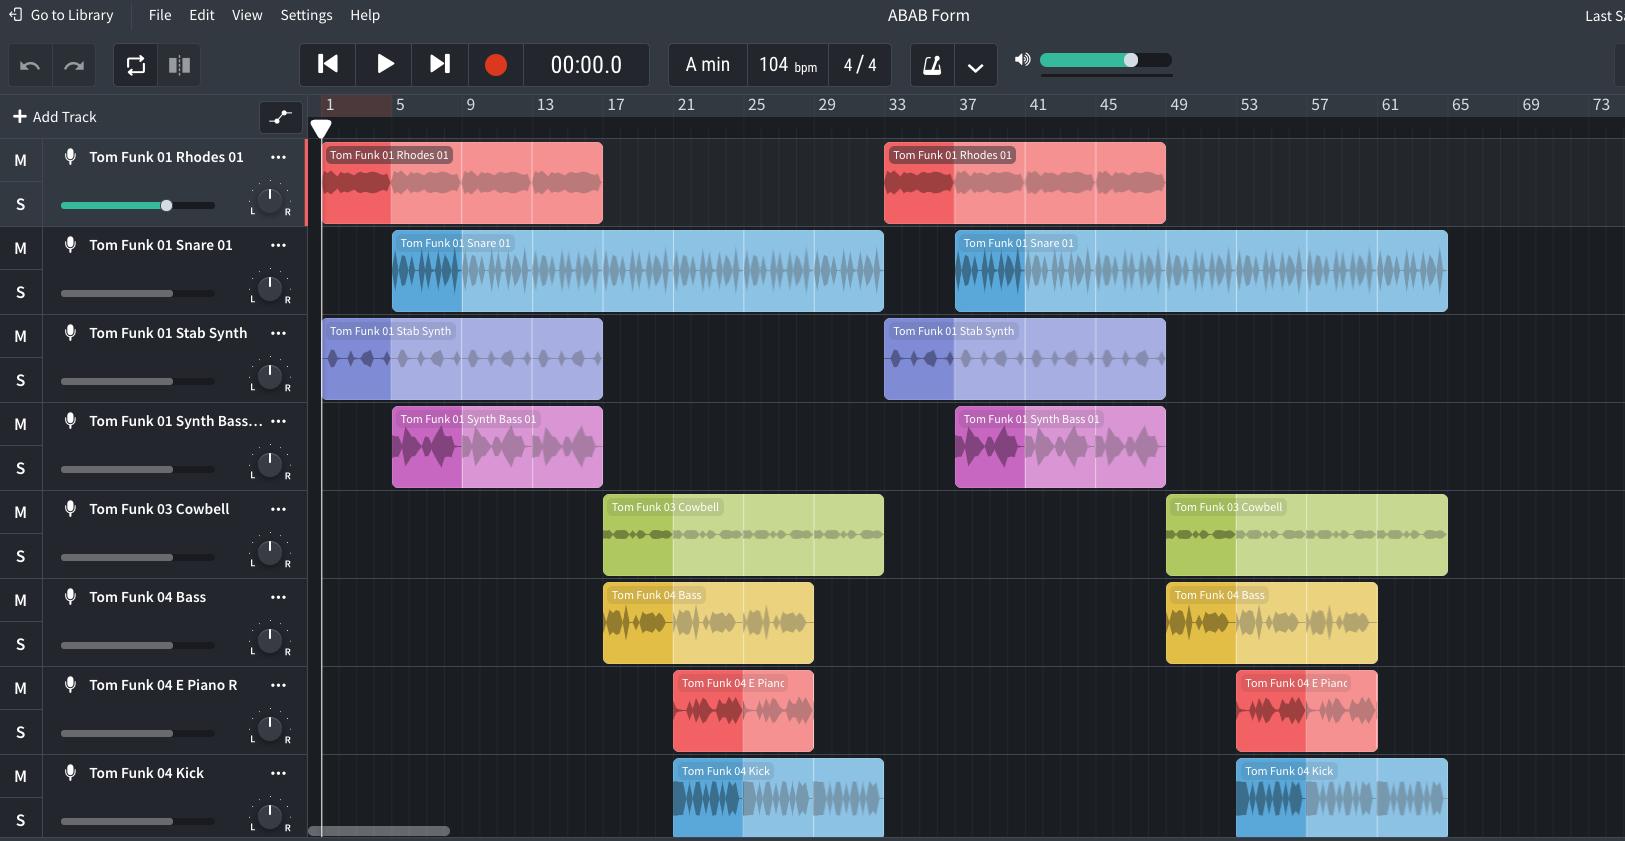Click microphone icon on Rhodes 01 track
1625x841 pixels.
coord(70,156)
